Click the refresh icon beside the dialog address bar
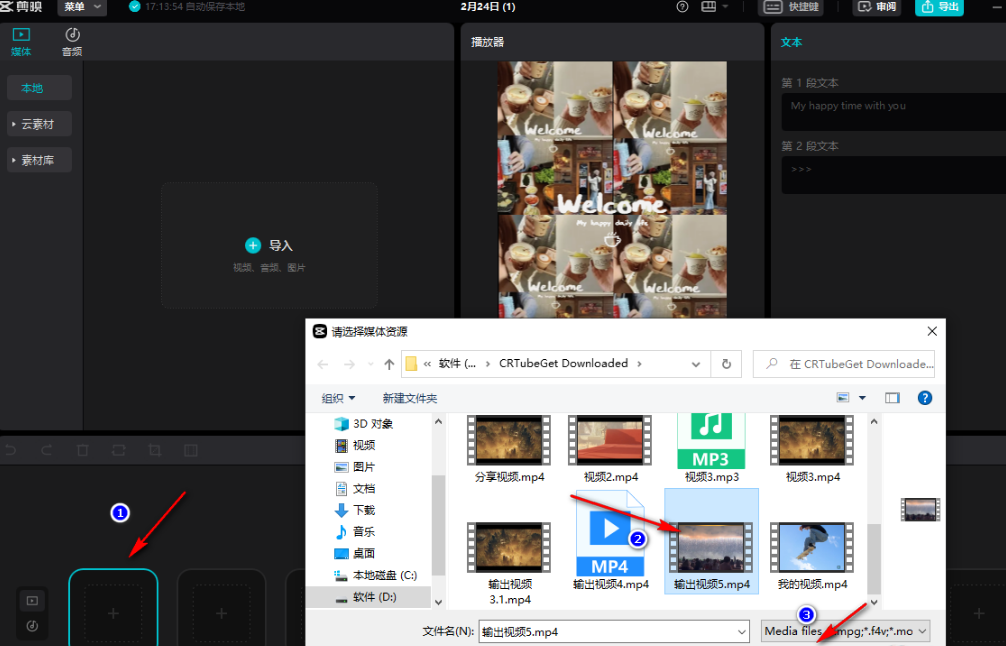 pyautogui.click(x=726, y=364)
